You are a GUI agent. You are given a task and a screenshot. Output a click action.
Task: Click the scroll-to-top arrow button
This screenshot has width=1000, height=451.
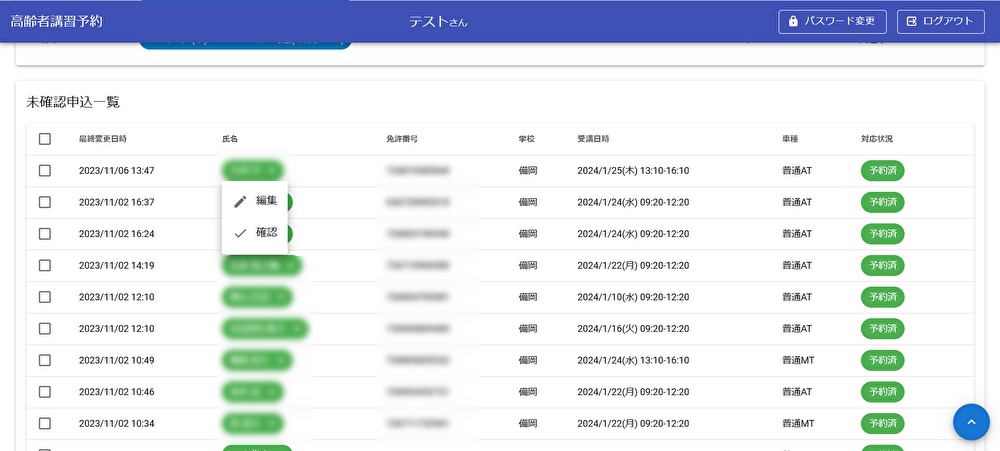pyautogui.click(x=971, y=422)
